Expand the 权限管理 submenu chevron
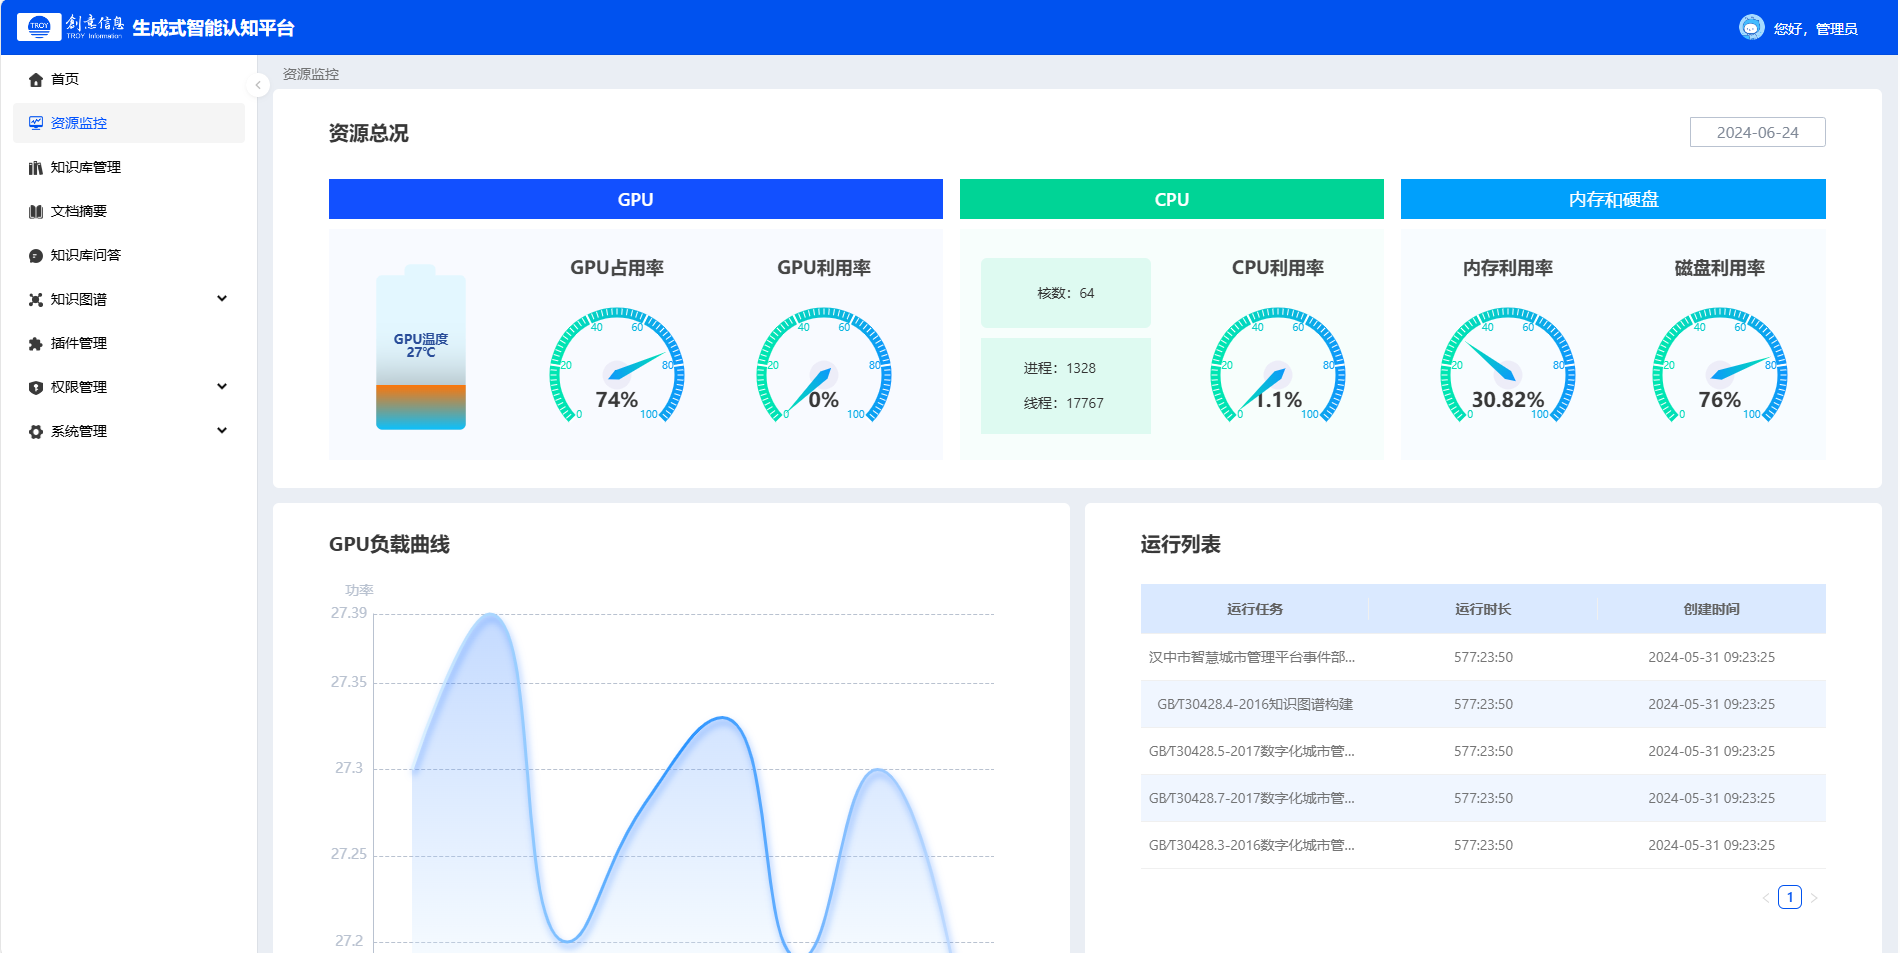Image resolution: width=1900 pixels, height=953 pixels. 222,387
